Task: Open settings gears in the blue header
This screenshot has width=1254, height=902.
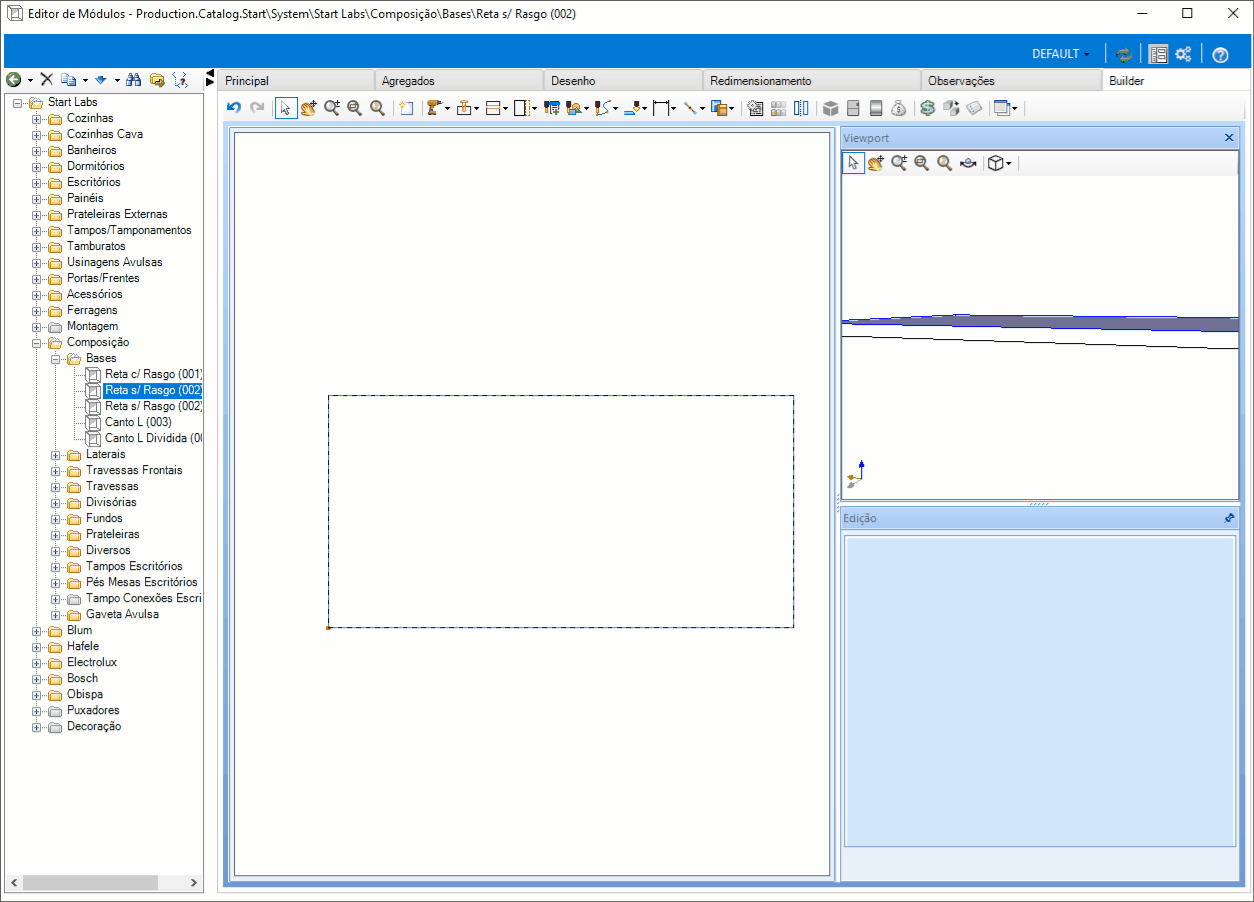Action: click(x=1183, y=54)
